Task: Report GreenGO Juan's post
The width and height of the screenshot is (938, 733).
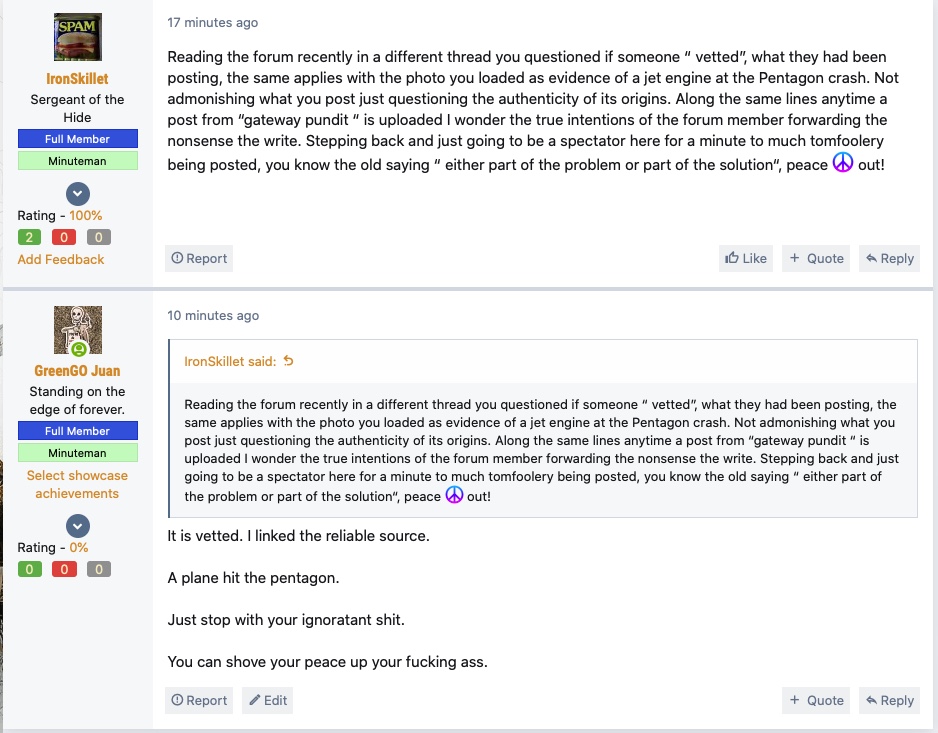Action: coord(199,700)
